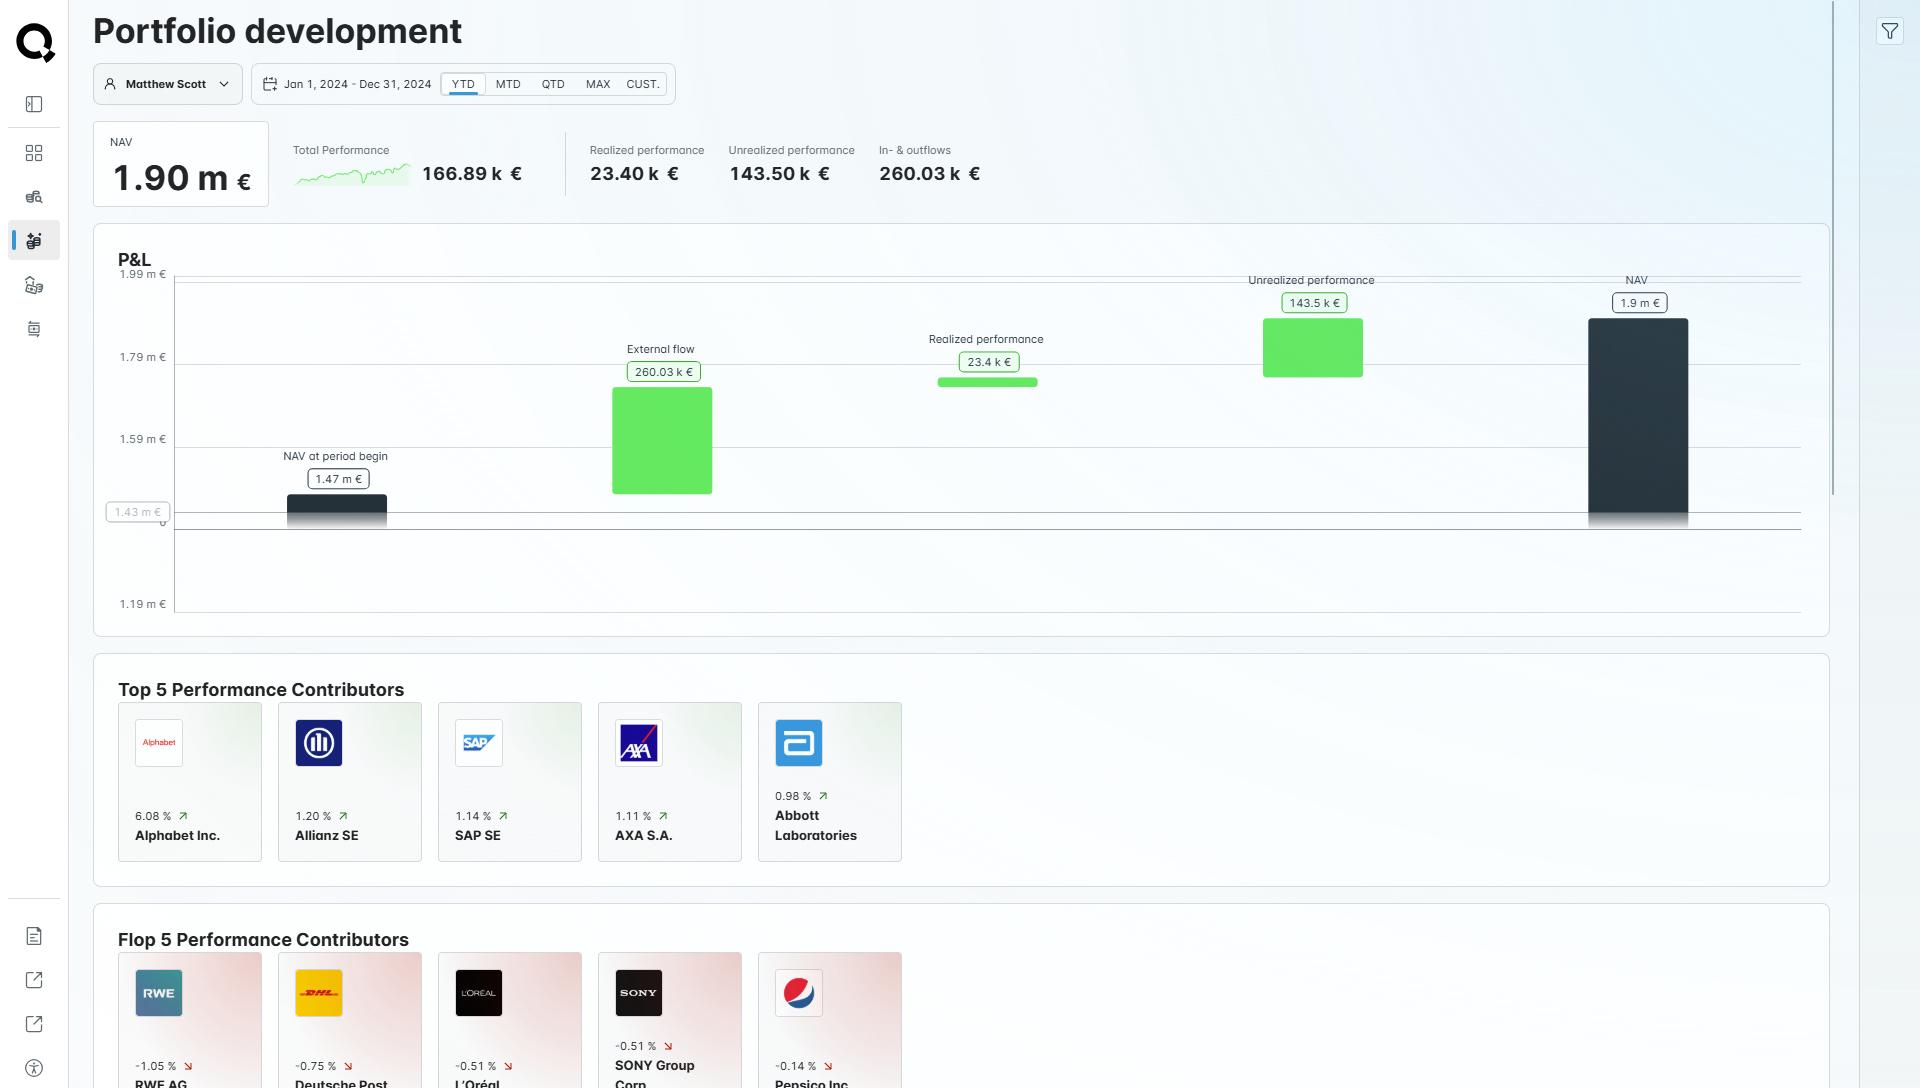
Task: Open the filter funnel icon
Action: tap(1889, 32)
